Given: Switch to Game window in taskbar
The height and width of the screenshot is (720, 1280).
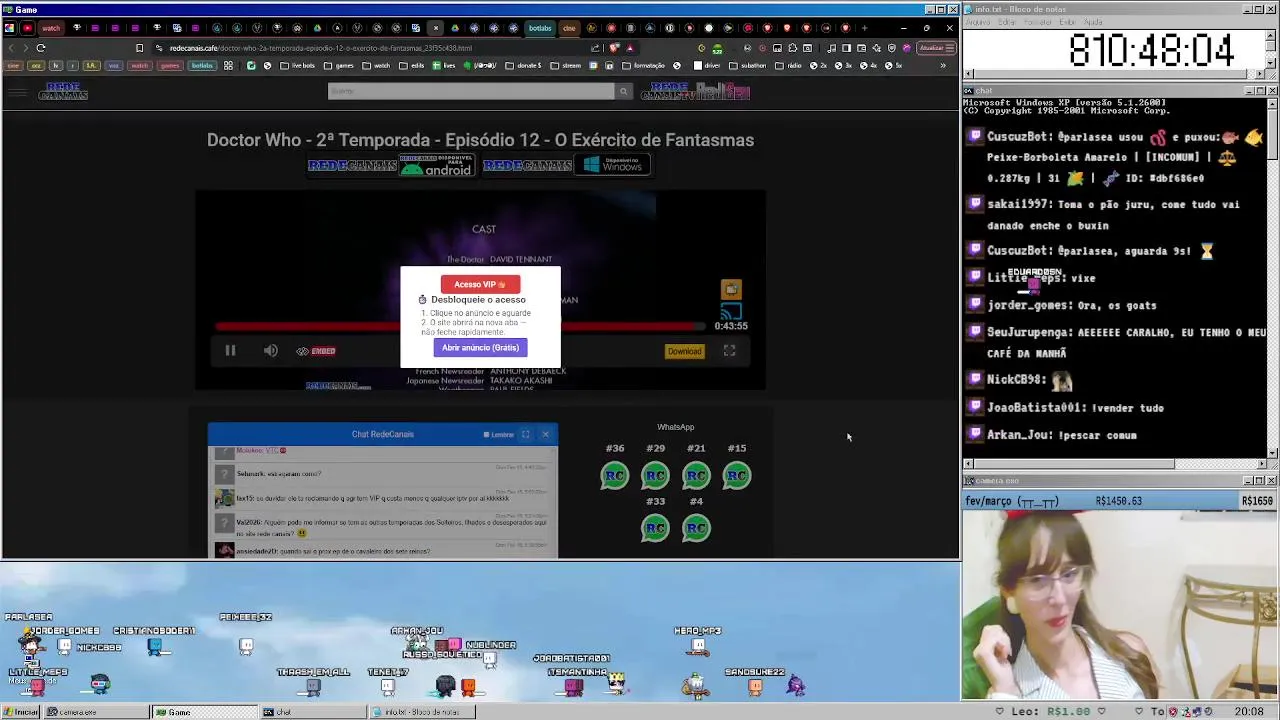Looking at the screenshot, I should [x=203, y=712].
